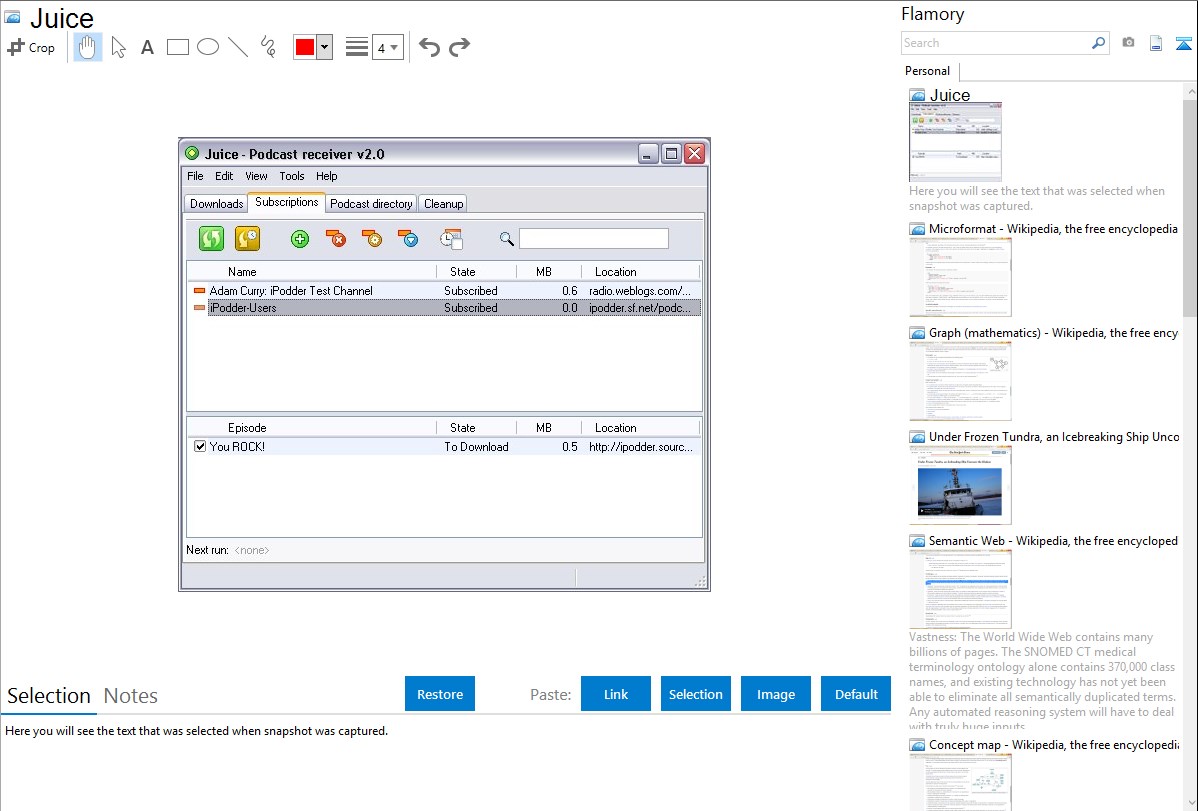Click the Juice search text field
The image size is (1198, 811).
(594, 238)
